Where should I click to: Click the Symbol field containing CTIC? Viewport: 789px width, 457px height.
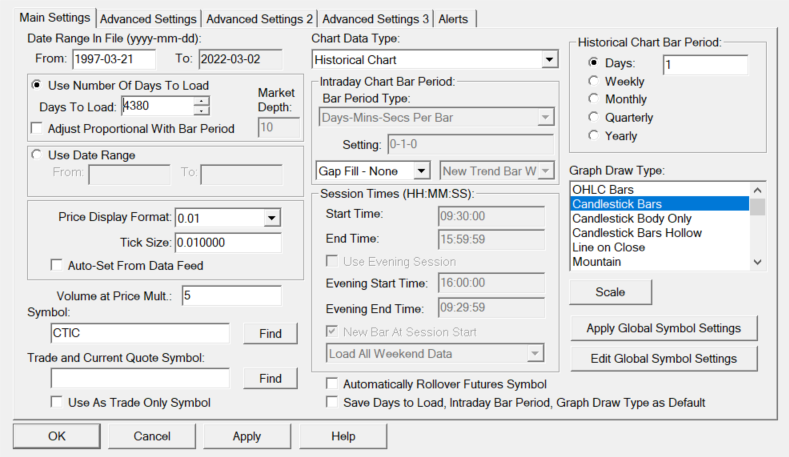coord(140,333)
